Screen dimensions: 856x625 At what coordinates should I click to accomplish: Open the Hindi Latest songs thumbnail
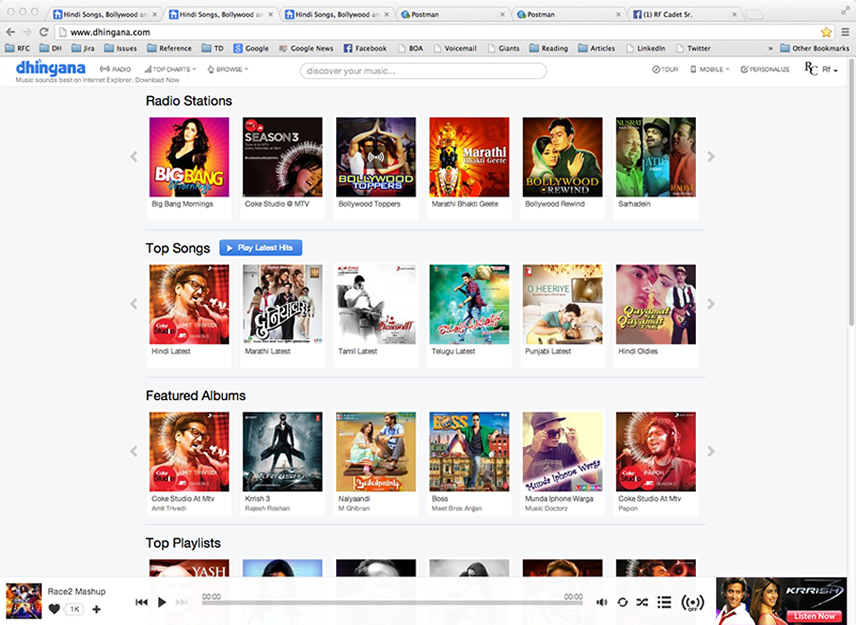pos(189,305)
